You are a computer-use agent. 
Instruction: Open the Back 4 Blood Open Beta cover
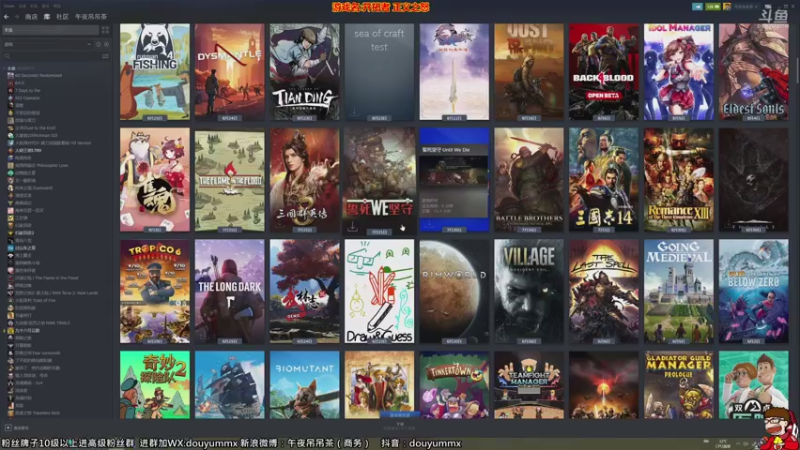coord(604,72)
